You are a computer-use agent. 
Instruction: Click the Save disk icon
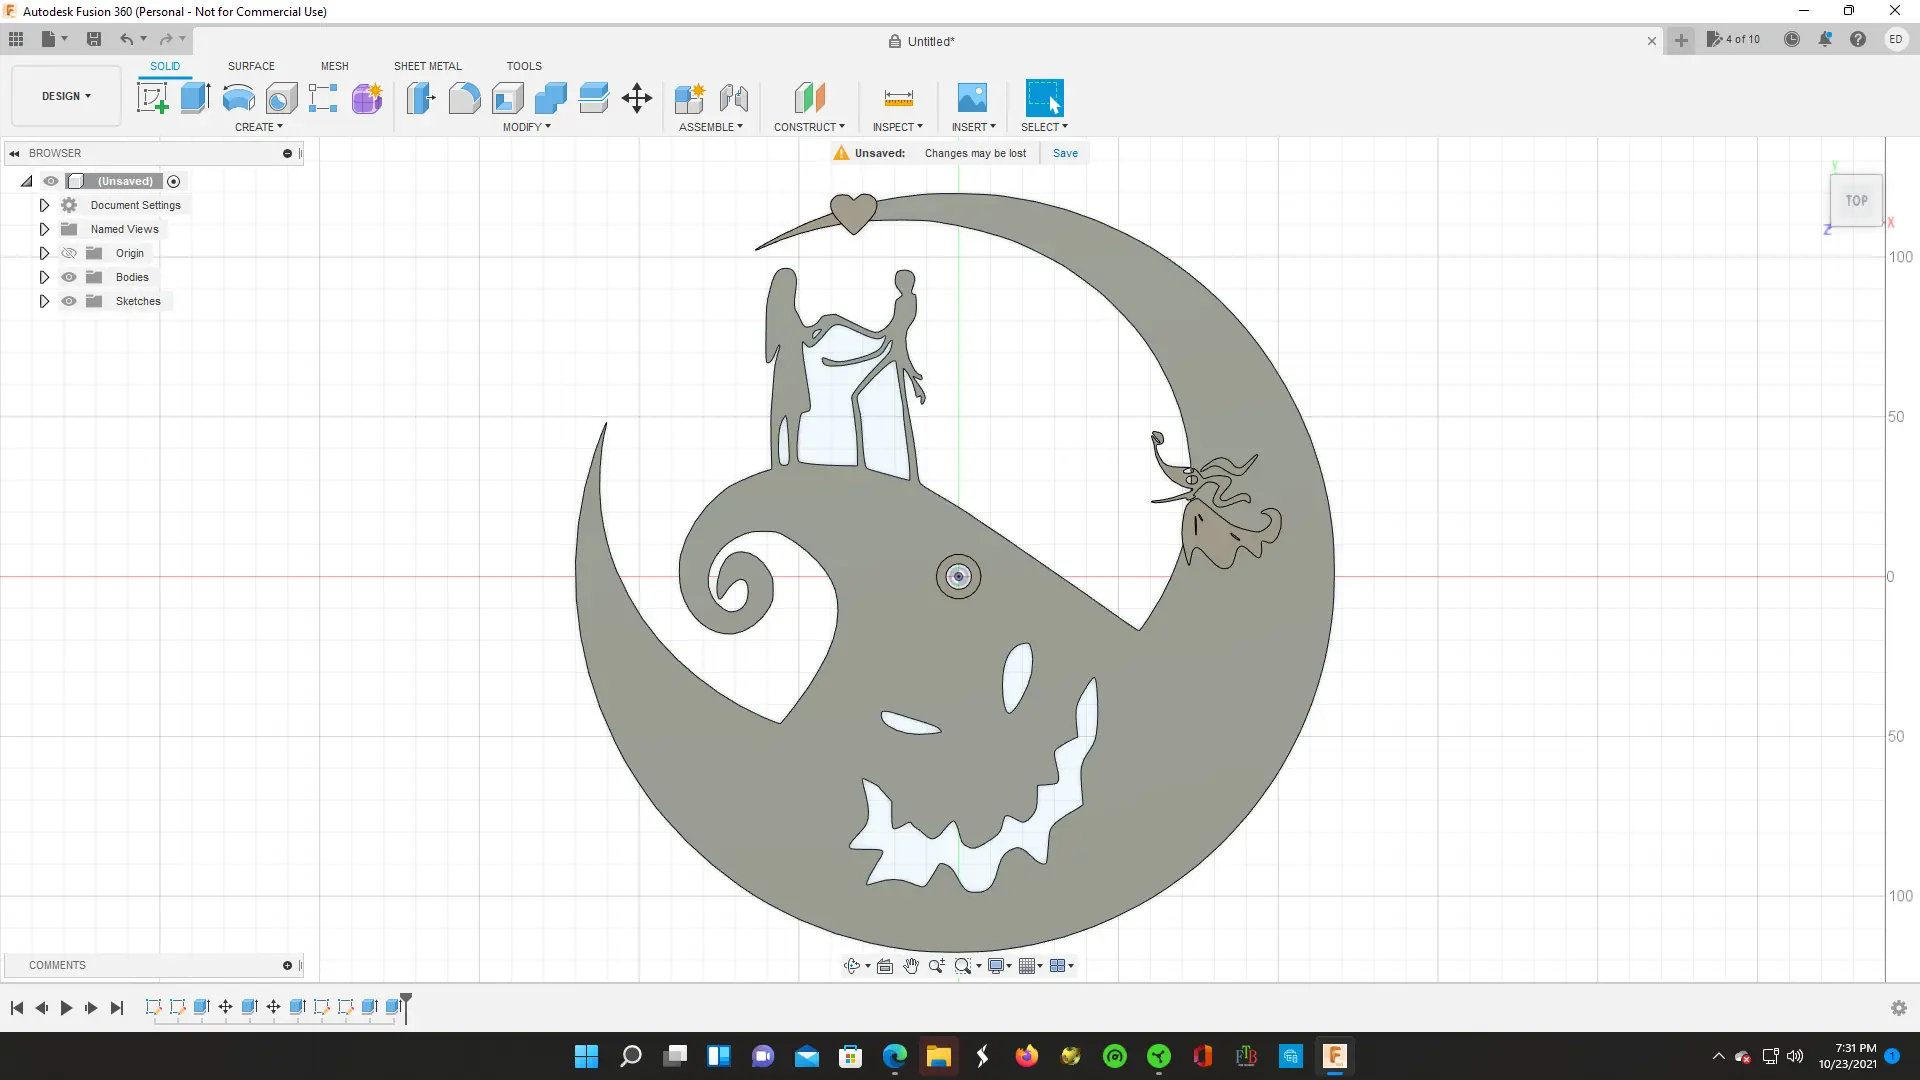[94, 39]
